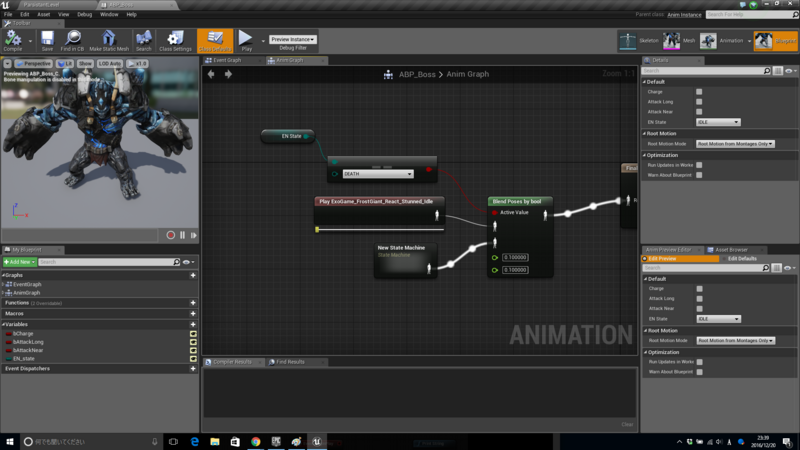Open Epic Games Launcher in taskbar
This screenshot has width=800, height=450.
(276, 442)
